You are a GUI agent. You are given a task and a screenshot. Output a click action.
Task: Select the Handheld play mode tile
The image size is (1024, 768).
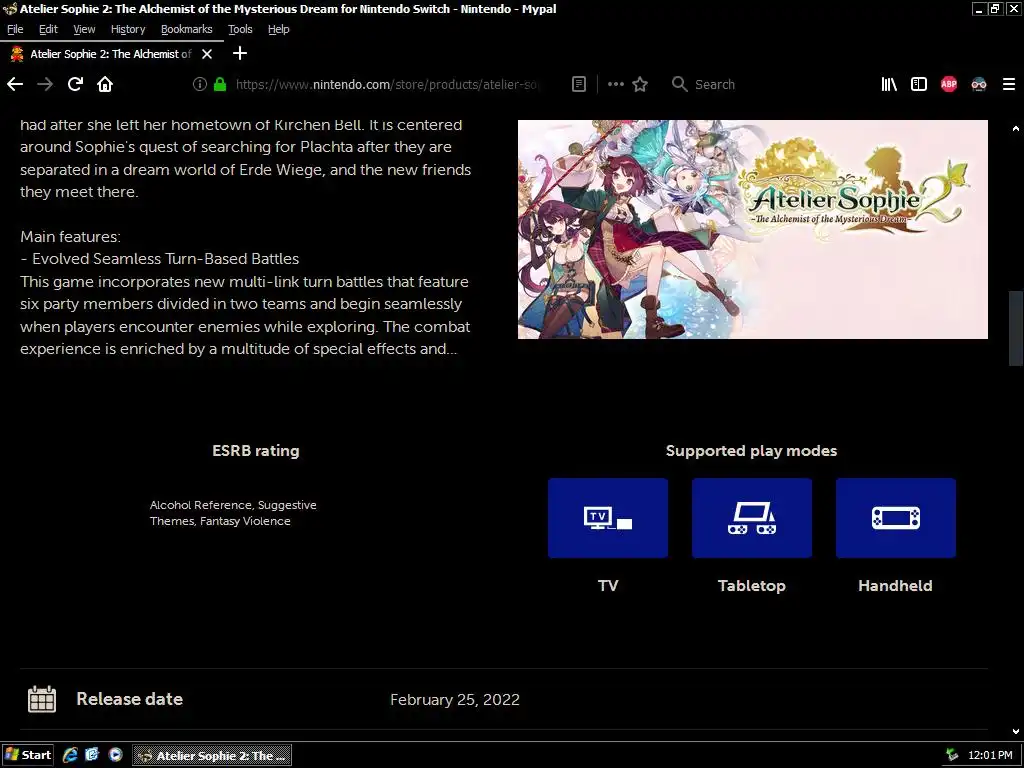click(x=896, y=518)
